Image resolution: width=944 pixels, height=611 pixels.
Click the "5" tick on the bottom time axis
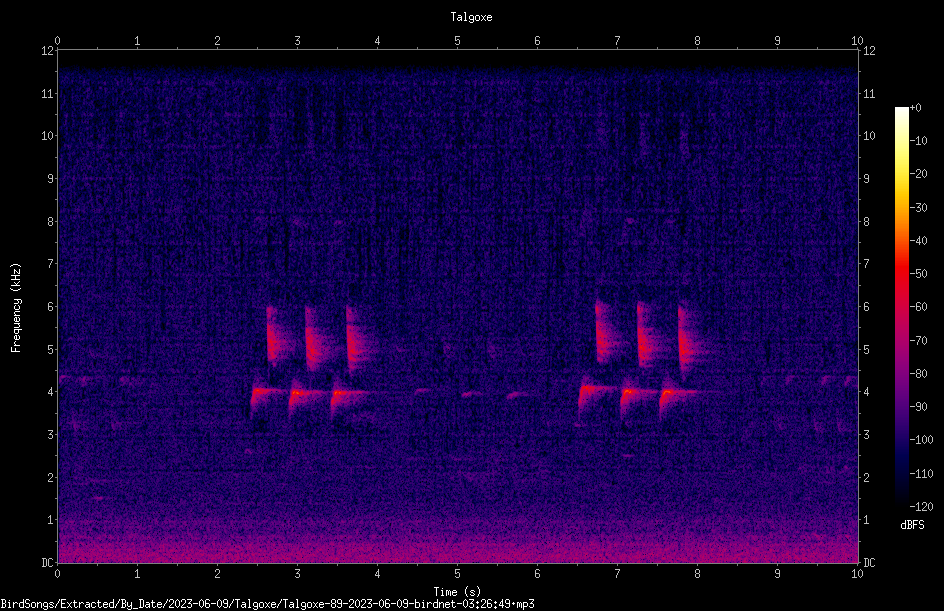pos(458,574)
